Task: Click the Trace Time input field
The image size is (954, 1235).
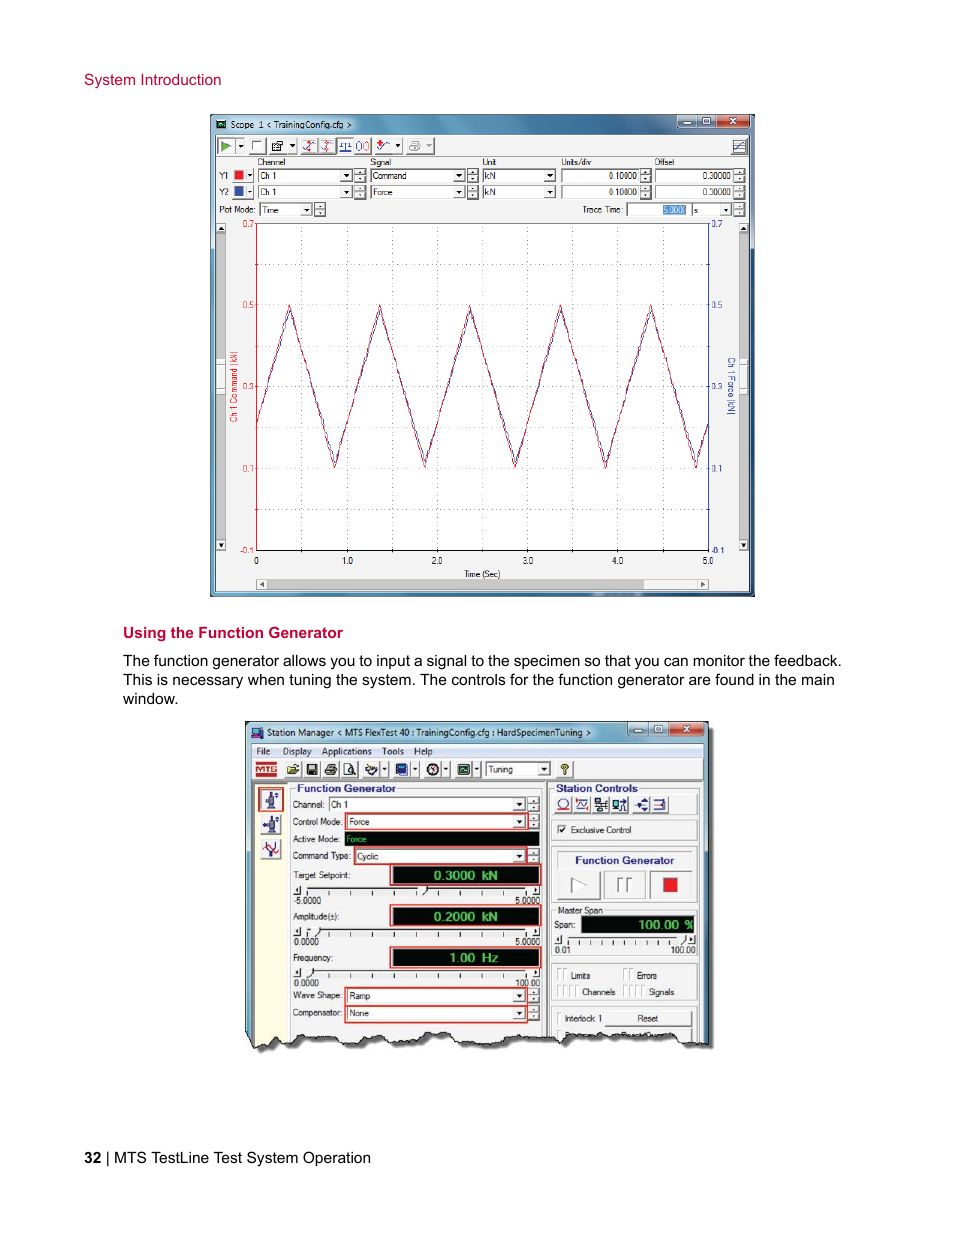Action: (x=658, y=210)
